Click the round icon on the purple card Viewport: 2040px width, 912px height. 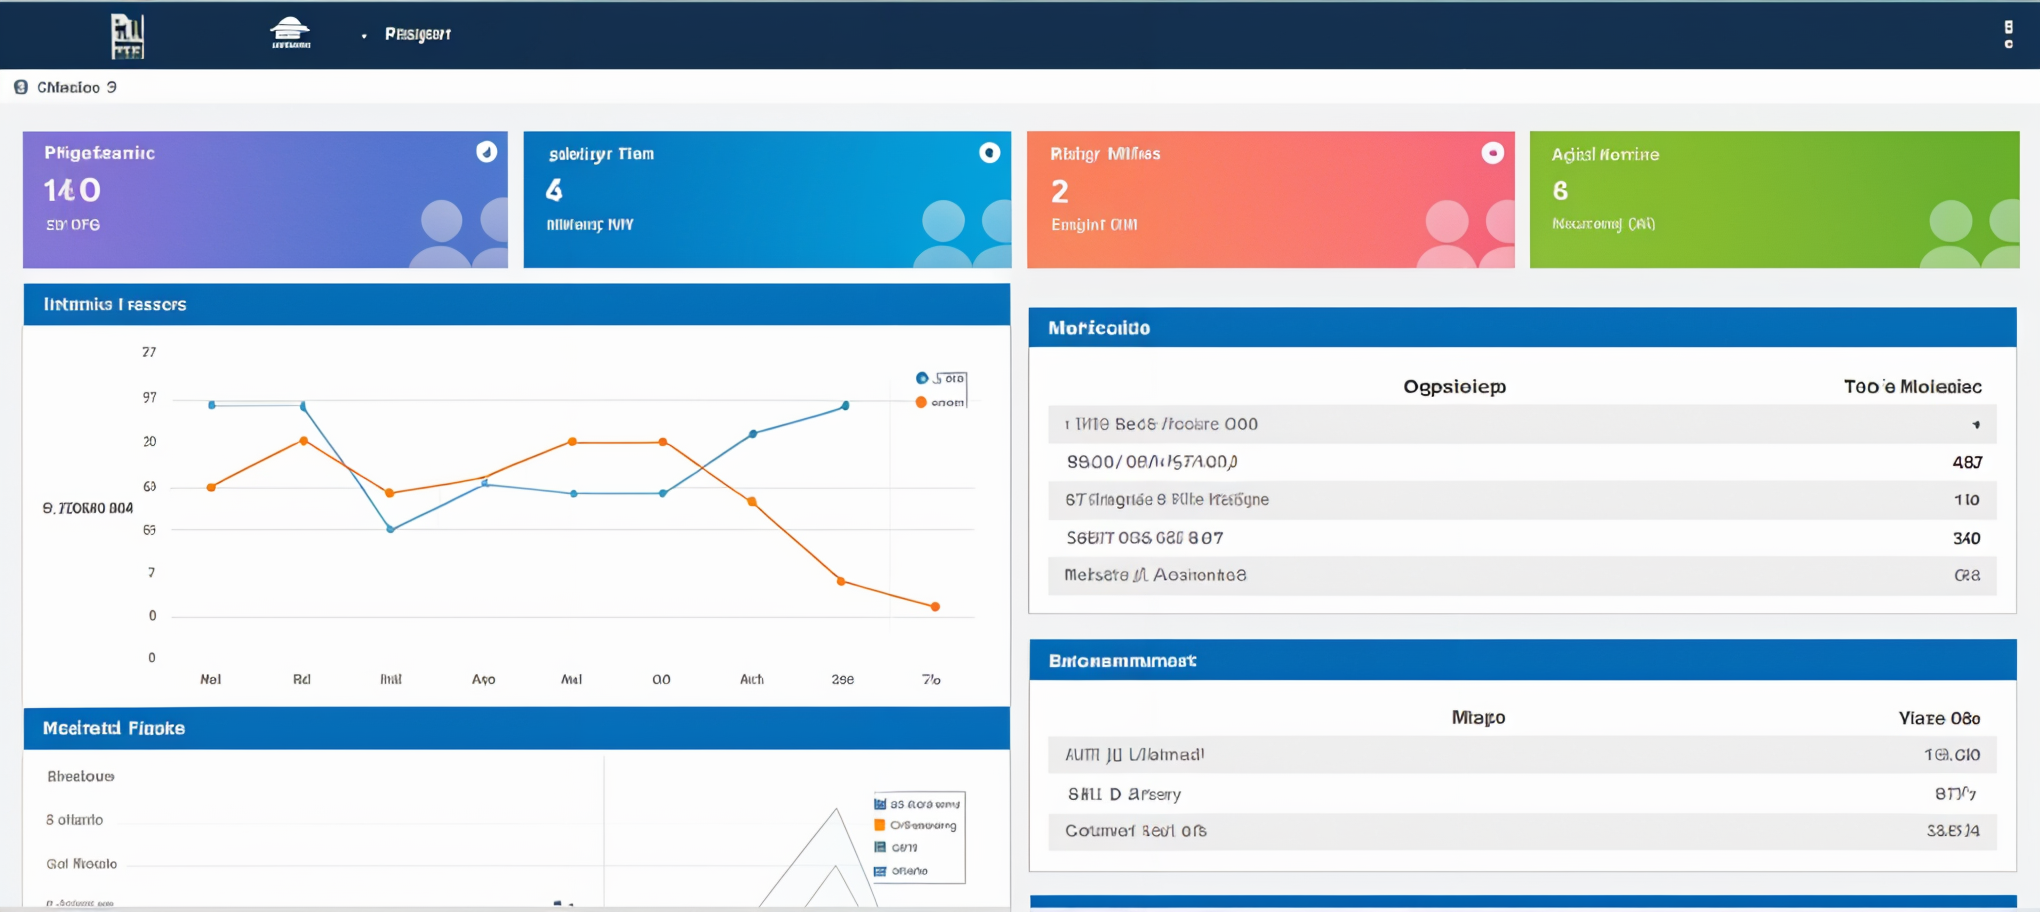coord(486,152)
